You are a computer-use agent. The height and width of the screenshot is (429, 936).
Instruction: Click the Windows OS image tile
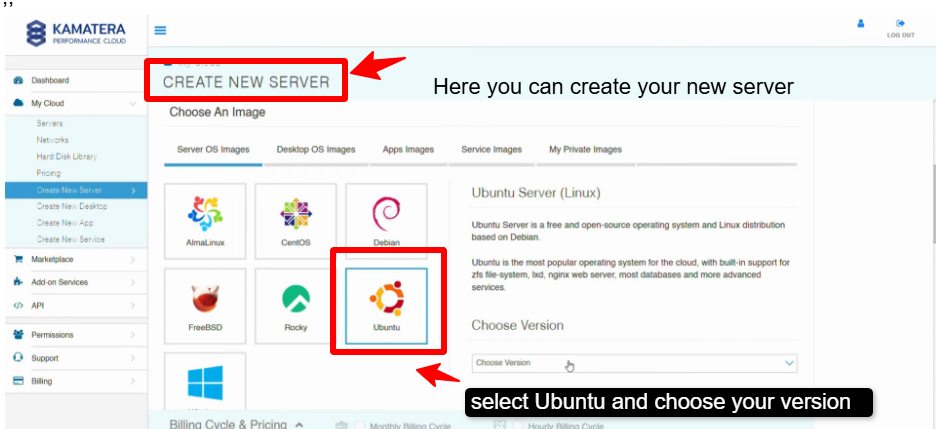pos(204,385)
